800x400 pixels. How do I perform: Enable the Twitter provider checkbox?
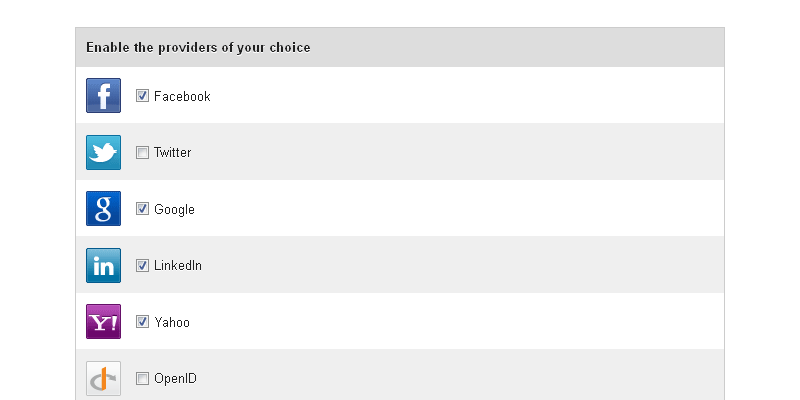(x=142, y=153)
